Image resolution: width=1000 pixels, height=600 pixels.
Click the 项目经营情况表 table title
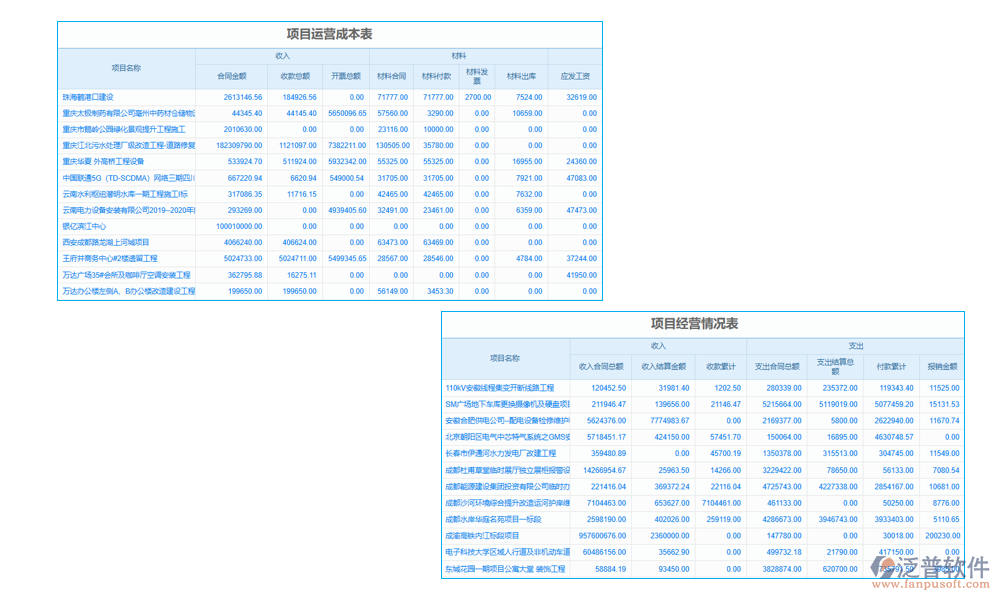[695, 324]
